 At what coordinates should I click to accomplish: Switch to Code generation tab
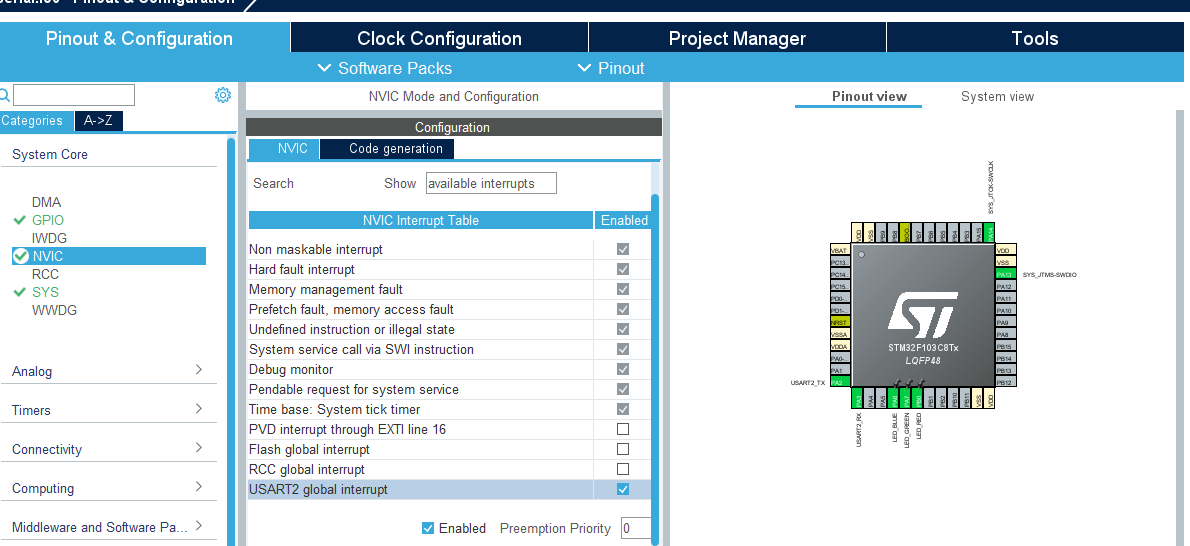[388, 149]
